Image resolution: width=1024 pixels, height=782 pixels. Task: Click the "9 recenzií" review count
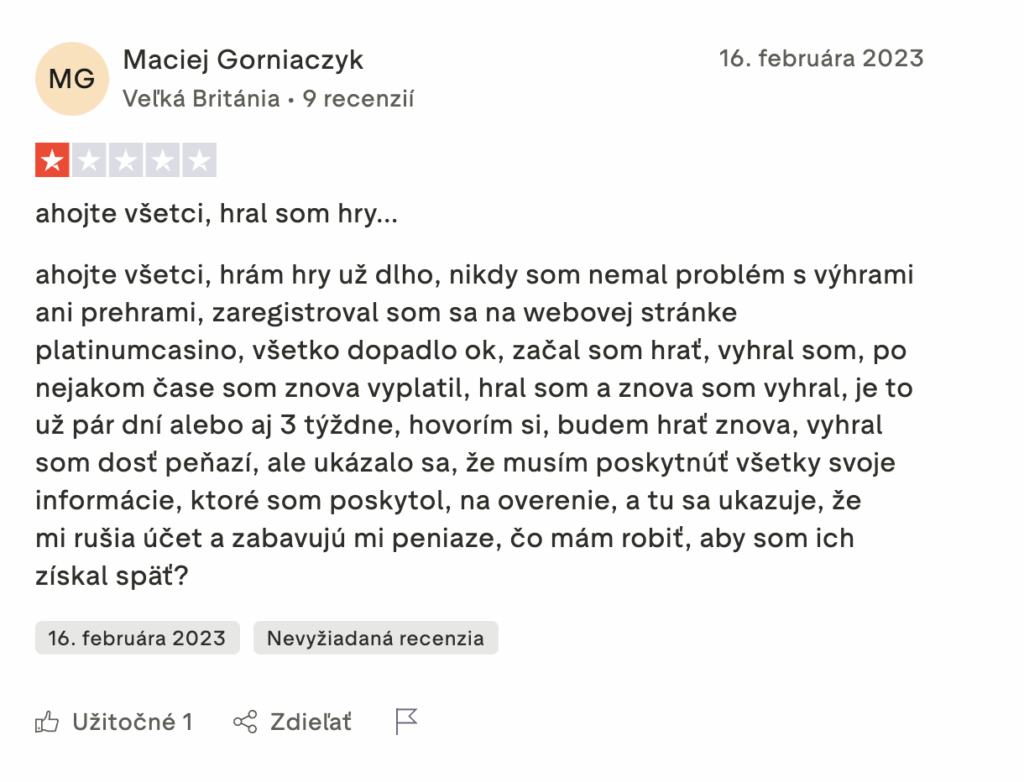point(359,99)
